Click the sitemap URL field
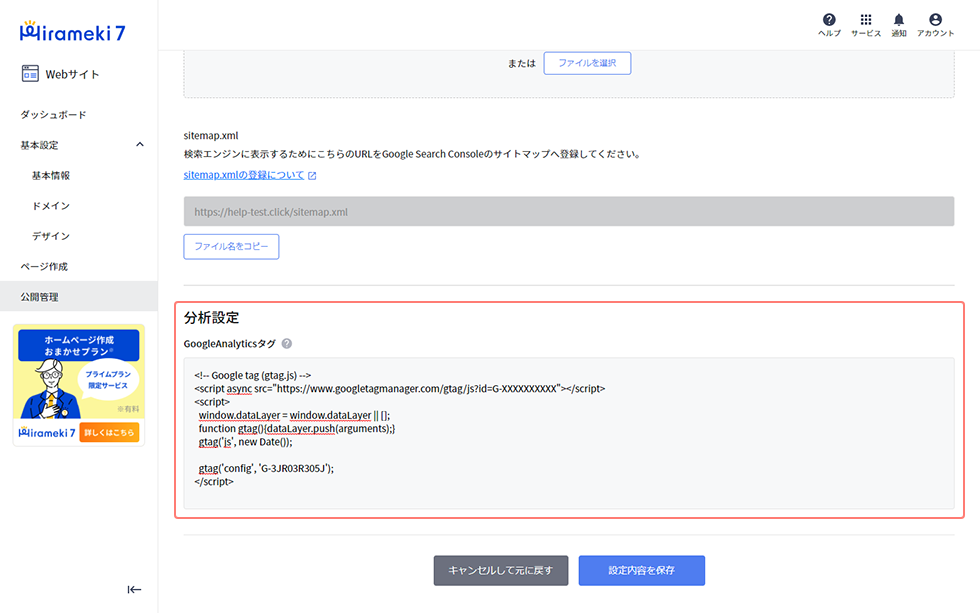 click(x=569, y=211)
